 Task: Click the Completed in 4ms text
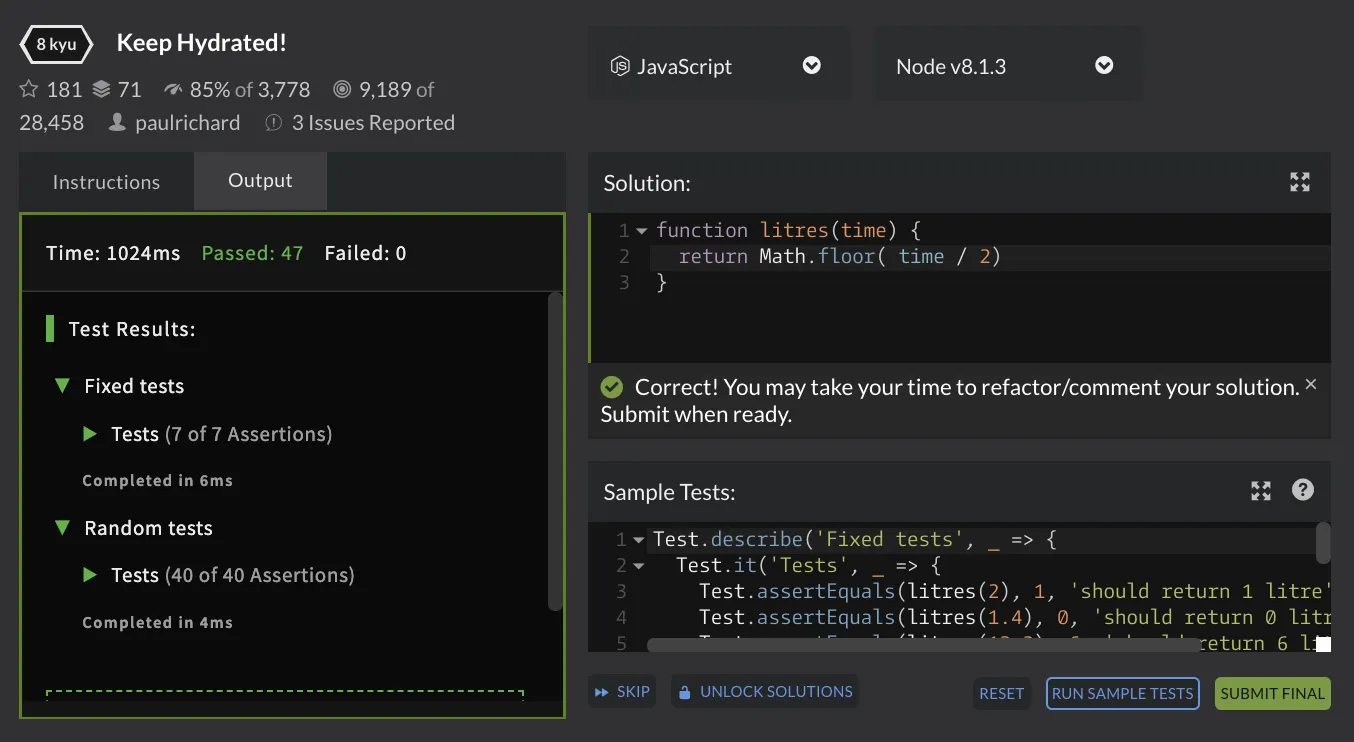click(157, 622)
